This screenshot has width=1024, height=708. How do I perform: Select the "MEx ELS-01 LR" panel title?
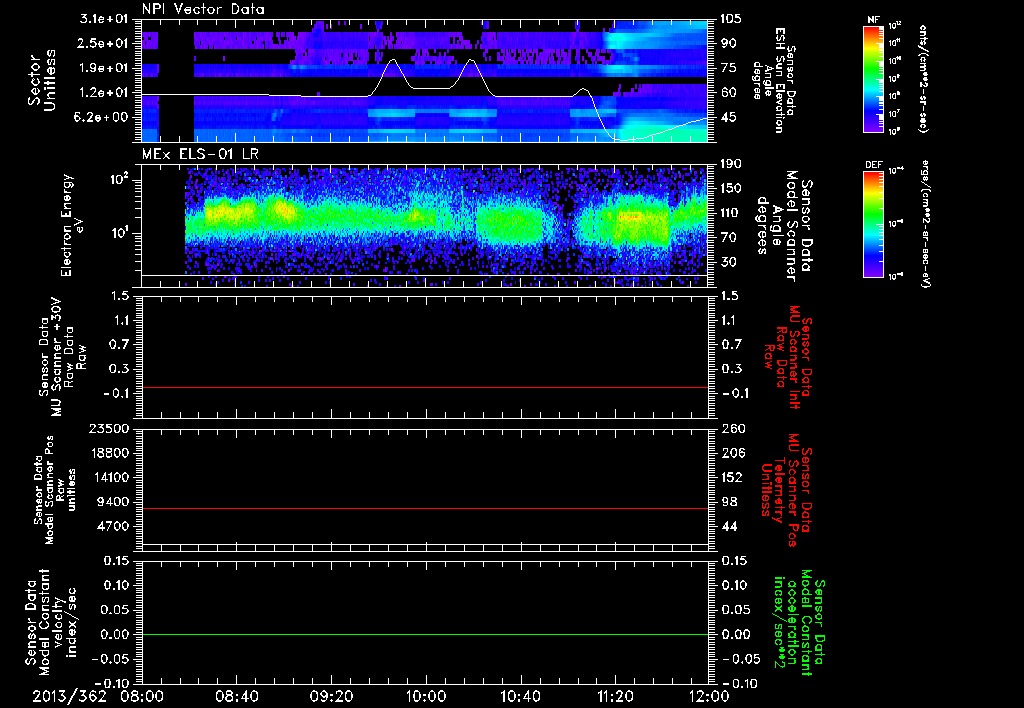[199, 154]
